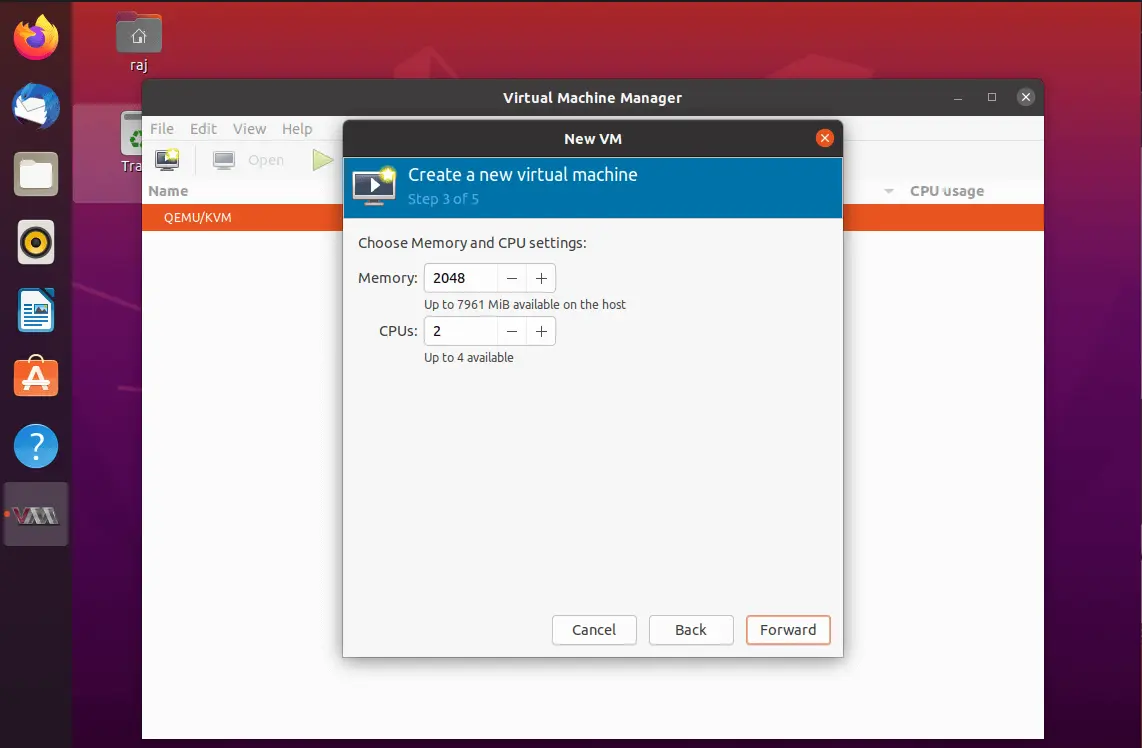The height and width of the screenshot is (748, 1142).
Task: Click the green Run play icon
Action: (323, 160)
